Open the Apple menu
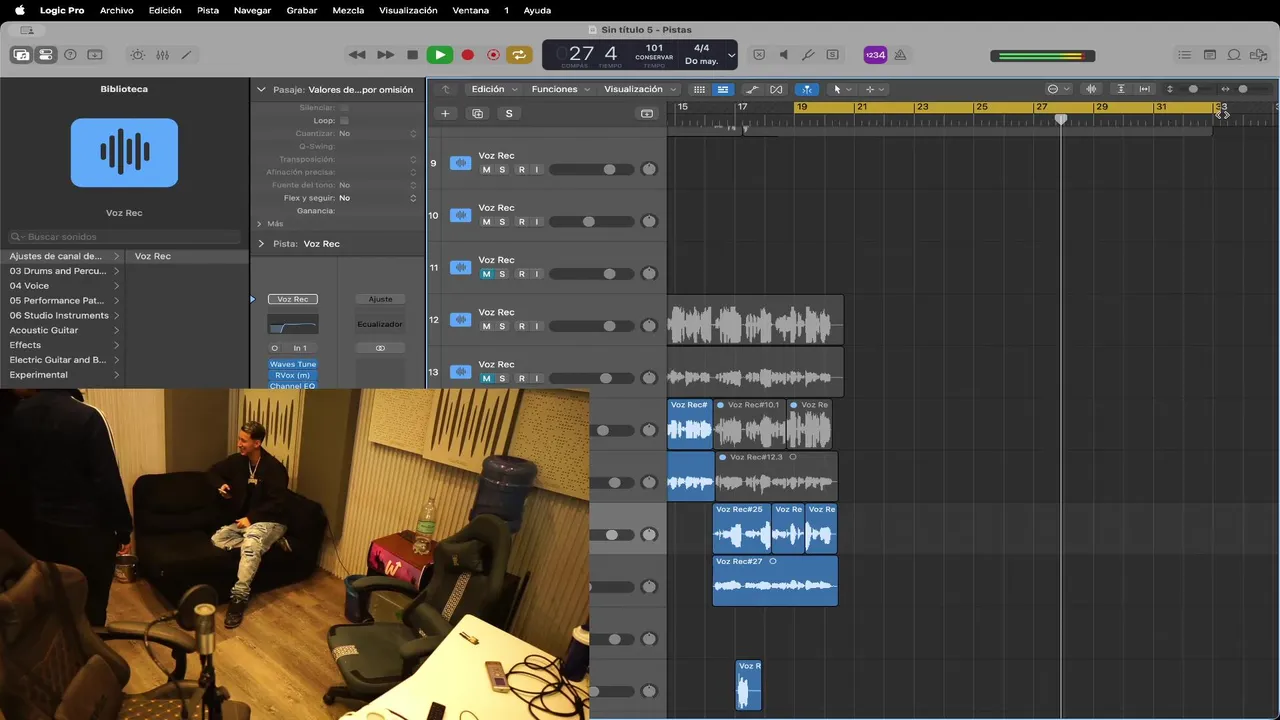 19,10
